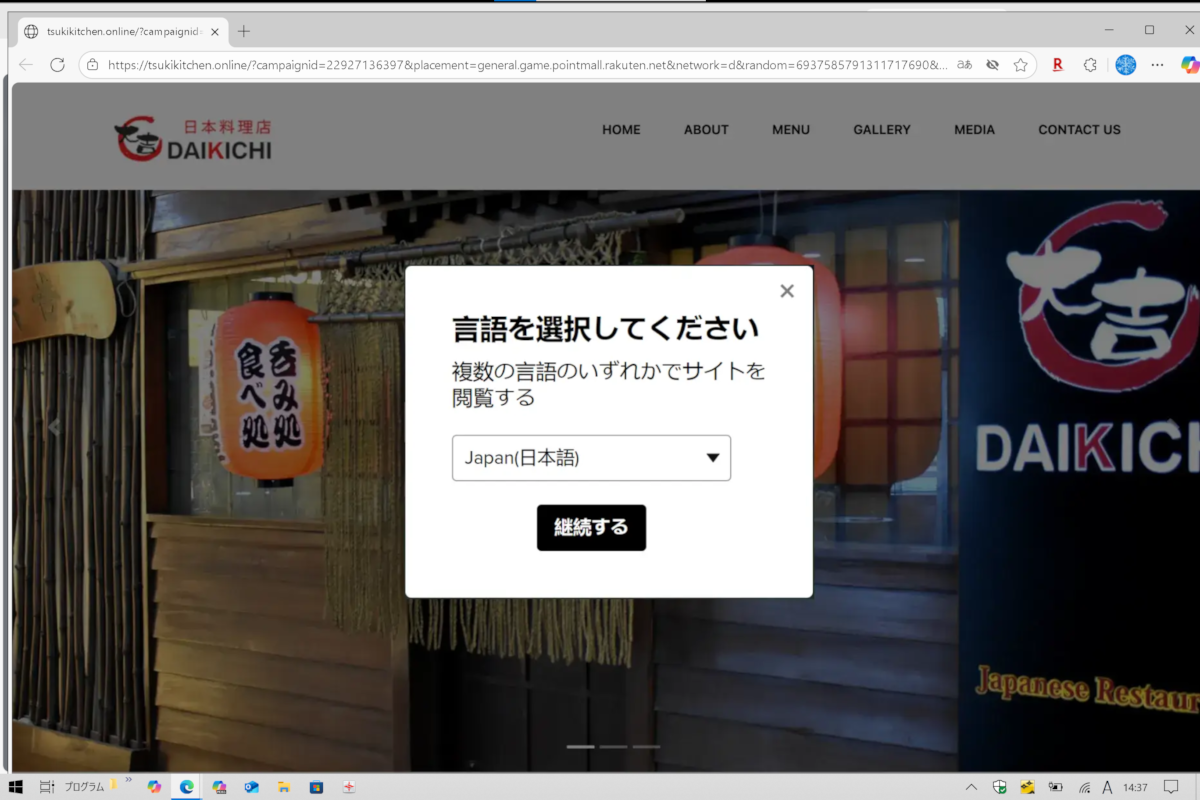The image size is (1200, 800).
Task: Select the second carousel slide indicator
Action: pyautogui.click(x=613, y=747)
